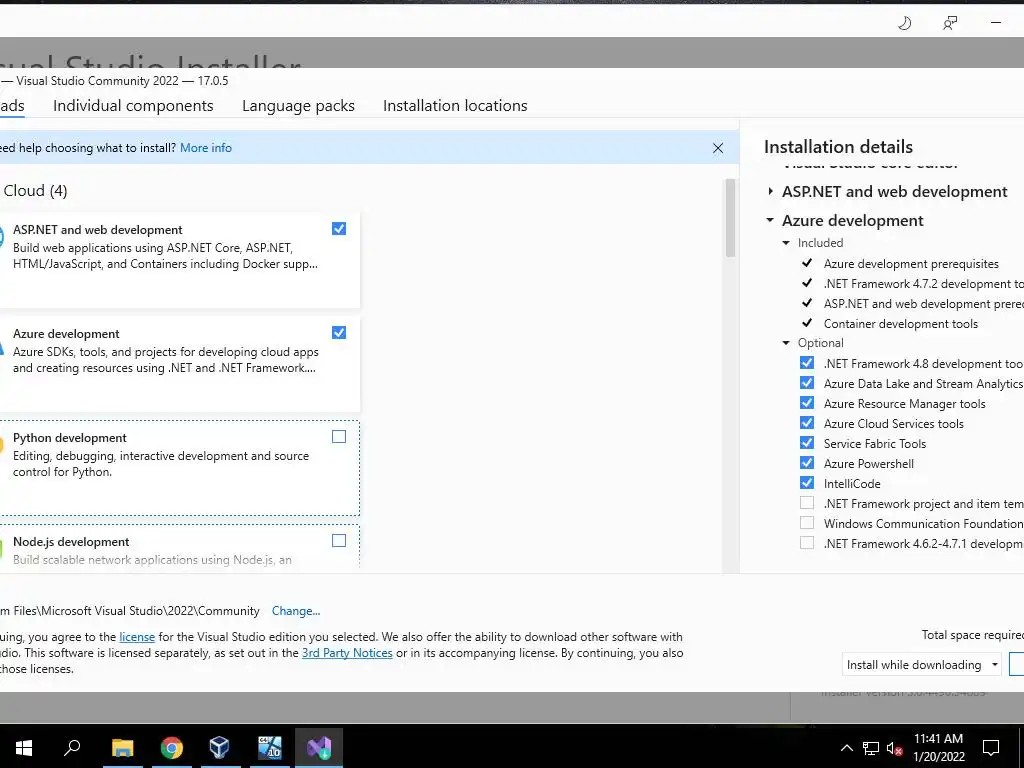
Task: Toggle the dark theme moon icon
Action: (x=904, y=24)
